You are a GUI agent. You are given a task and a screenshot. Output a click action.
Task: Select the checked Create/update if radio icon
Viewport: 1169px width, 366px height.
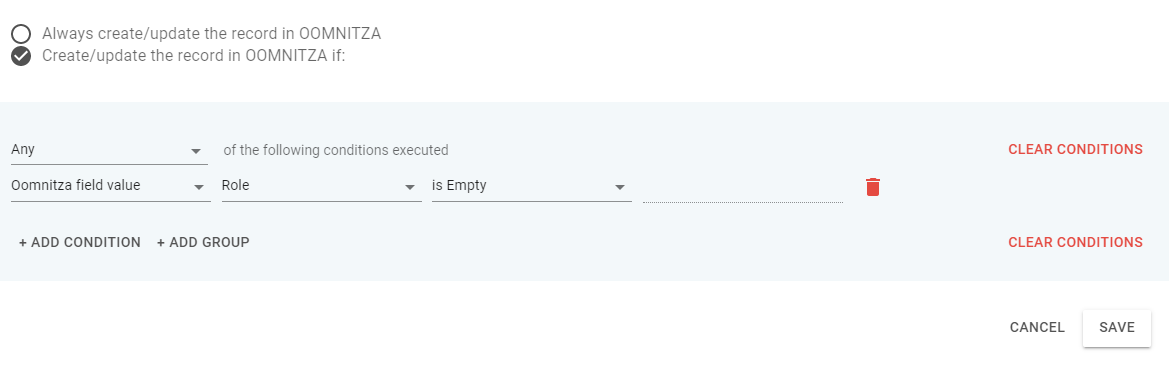coord(21,56)
